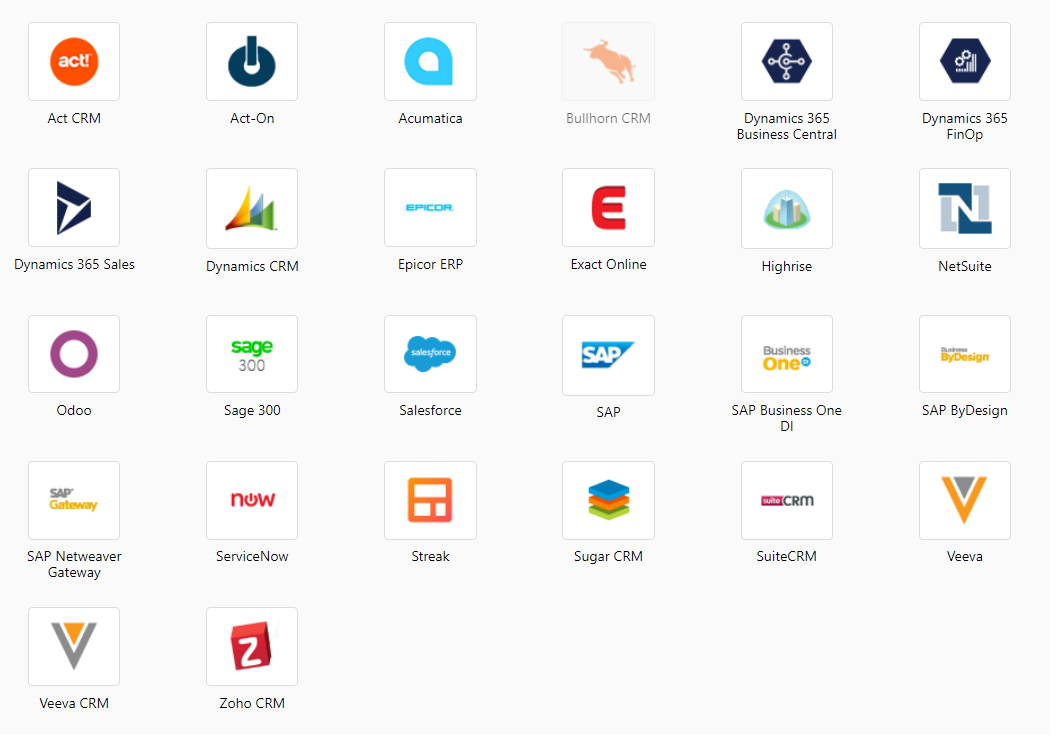Viewport: 1059px width, 743px height.
Task: Click the 'Highrise' text label
Action: pos(787,266)
